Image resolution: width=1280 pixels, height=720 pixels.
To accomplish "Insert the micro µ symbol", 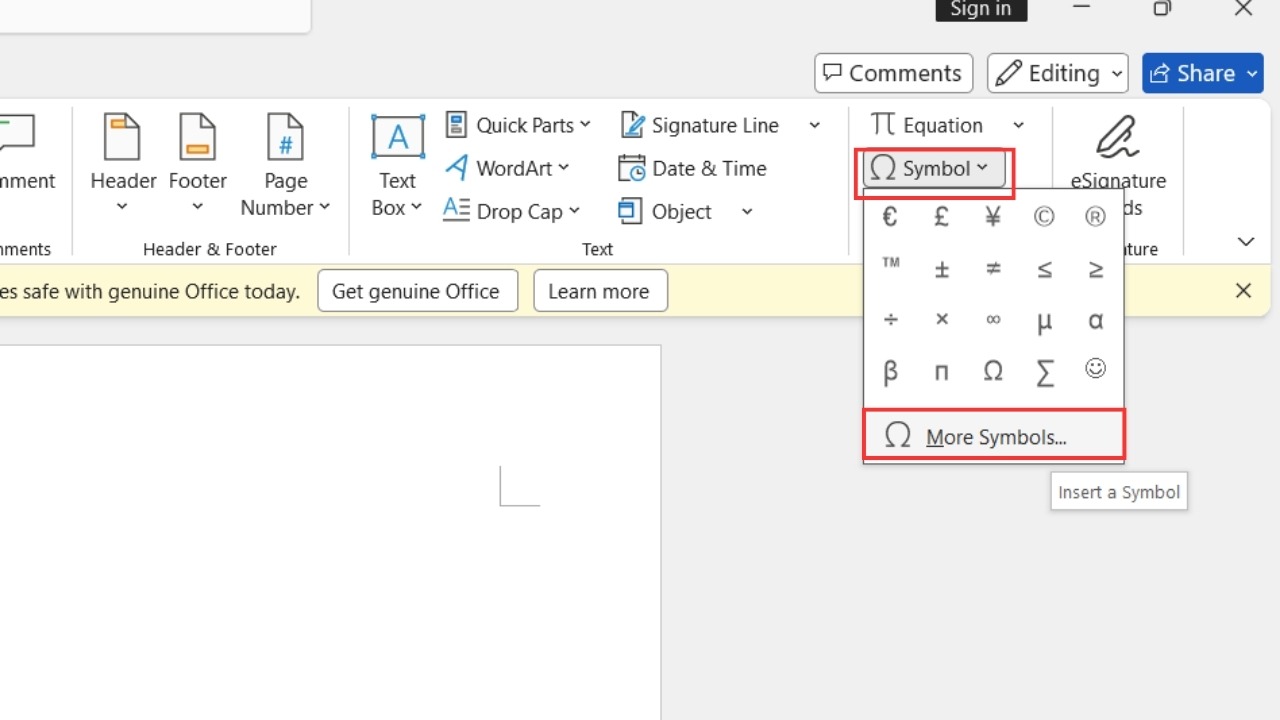I will coord(1044,320).
